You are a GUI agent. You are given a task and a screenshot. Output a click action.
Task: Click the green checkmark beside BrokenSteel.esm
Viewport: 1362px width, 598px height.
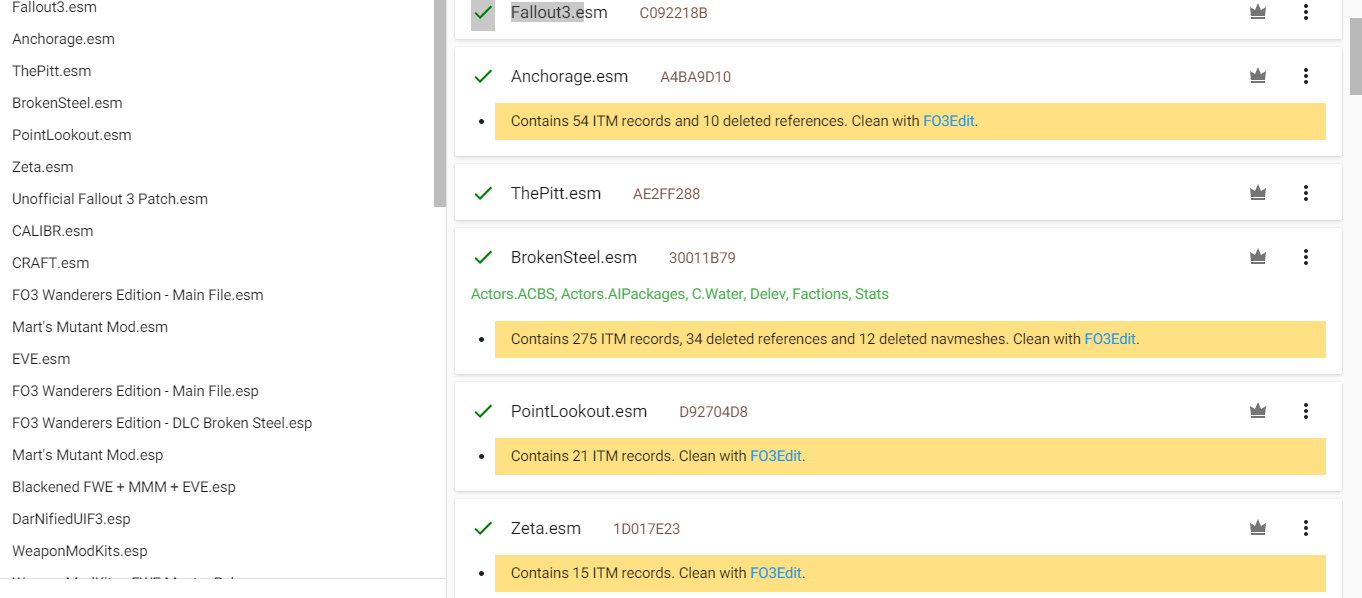pos(483,257)
